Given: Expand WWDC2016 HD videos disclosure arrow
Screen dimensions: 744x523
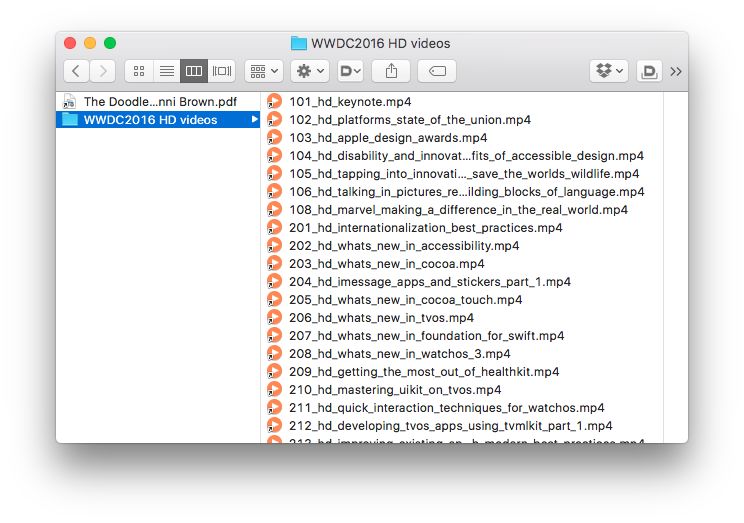Looking at the screenshot, I should tap(254, 120).
